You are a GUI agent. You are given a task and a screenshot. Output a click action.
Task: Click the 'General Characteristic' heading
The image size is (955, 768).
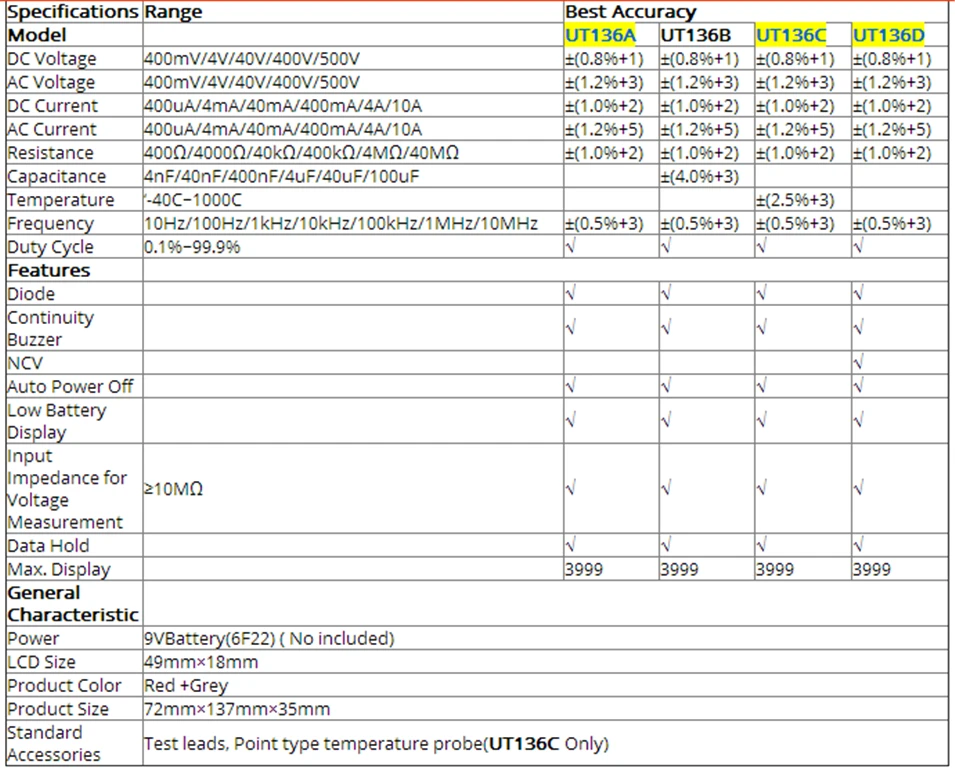[x=73, y=604]
